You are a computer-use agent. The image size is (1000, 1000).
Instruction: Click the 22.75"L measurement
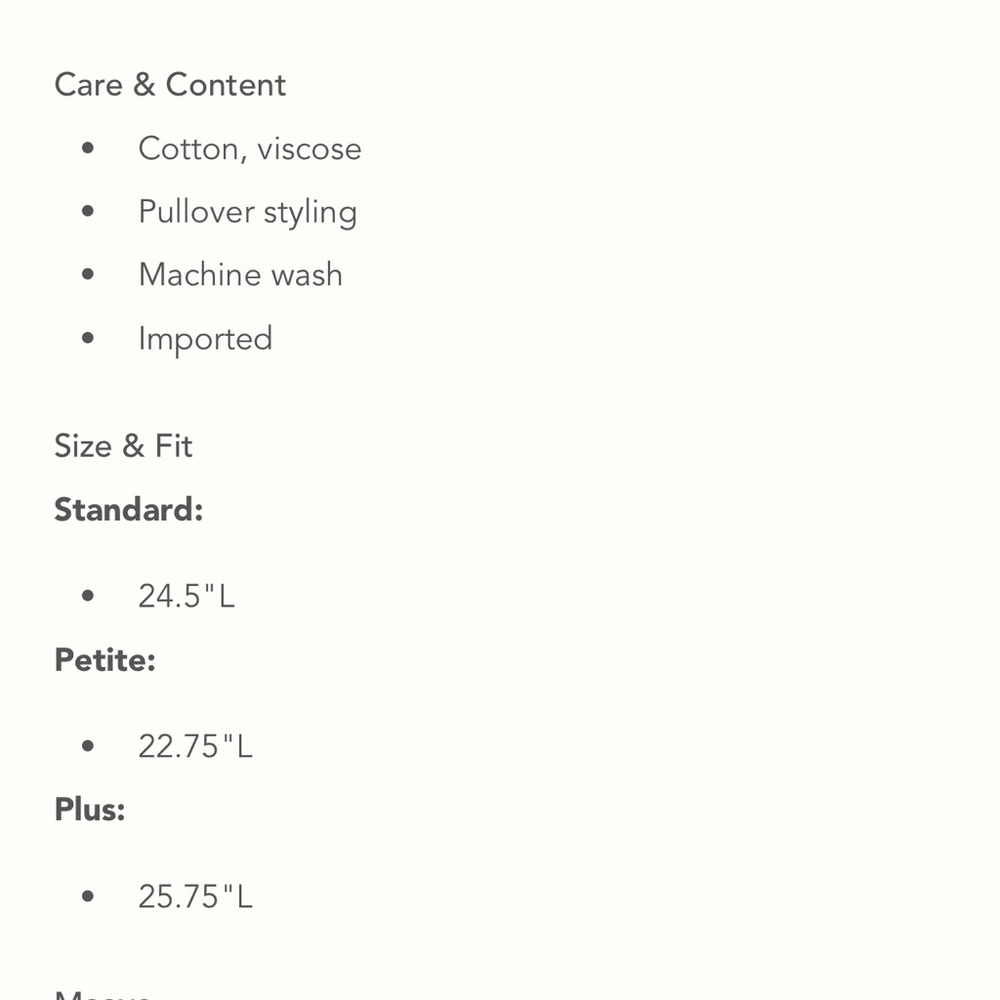[196, 746]
